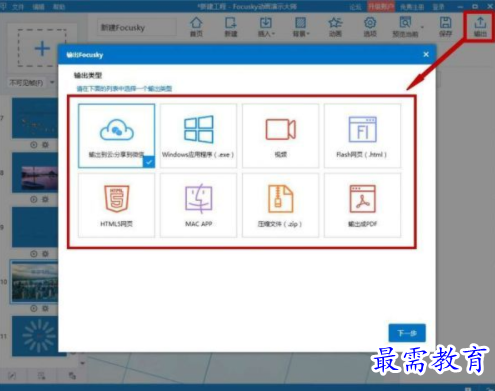
Task: Expand the preview dropdown arrow
Action: pyautogui.click(x=423, y=27)
